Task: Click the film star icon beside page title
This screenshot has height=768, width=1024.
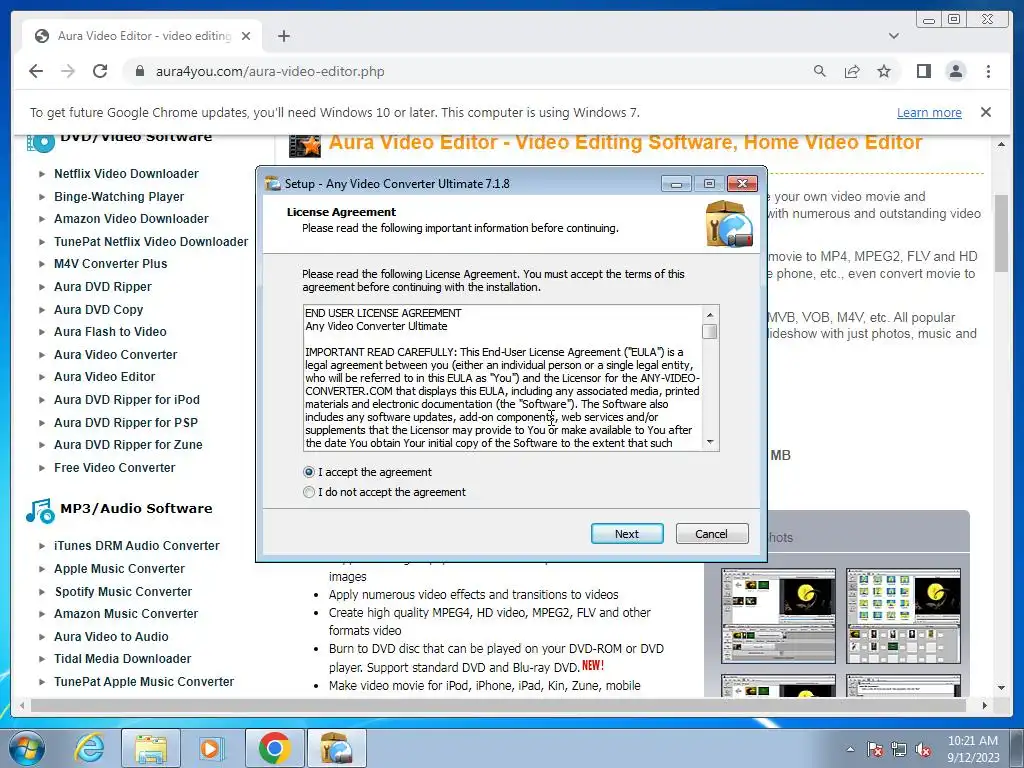Action: [305, 144]
